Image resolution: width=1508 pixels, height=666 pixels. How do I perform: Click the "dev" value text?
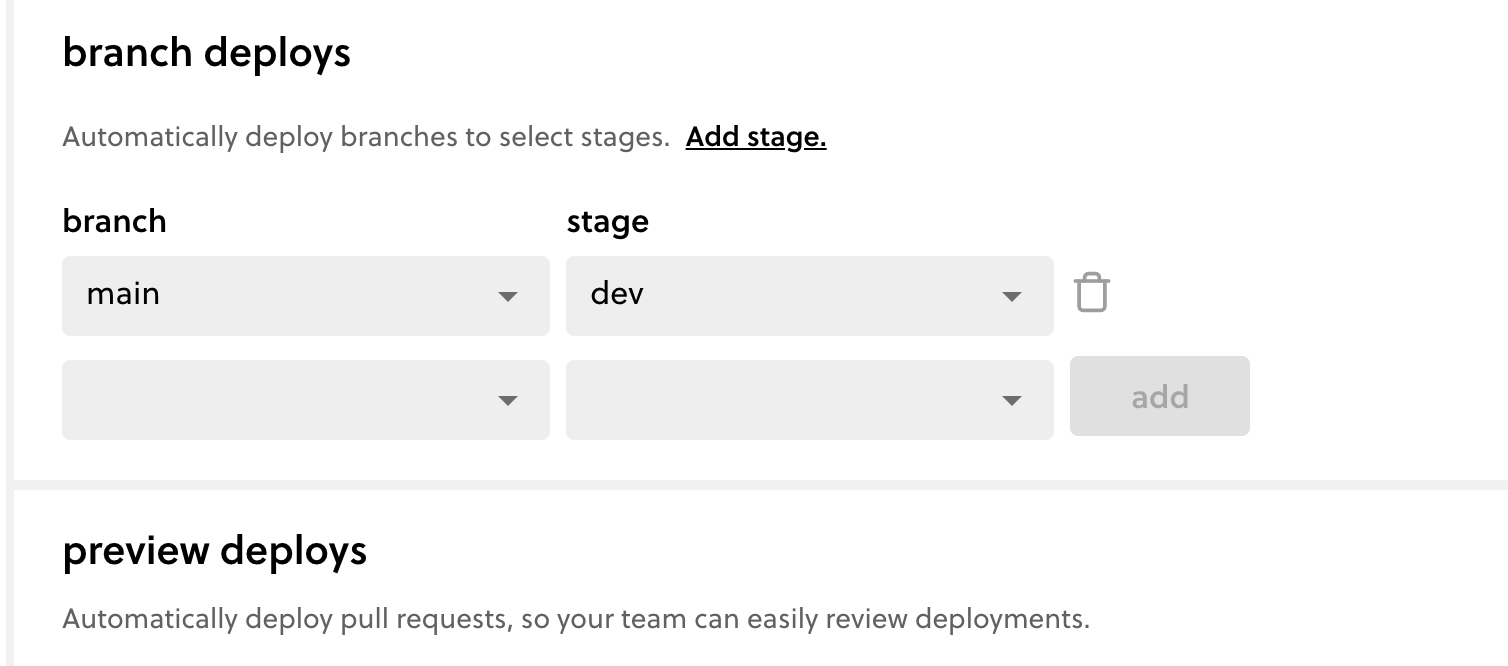[617, 295]
